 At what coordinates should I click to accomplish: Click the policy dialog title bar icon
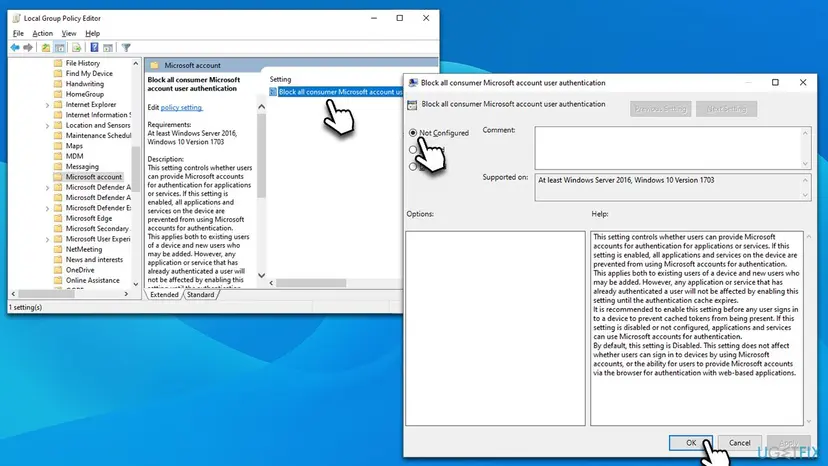pos(413,83)
